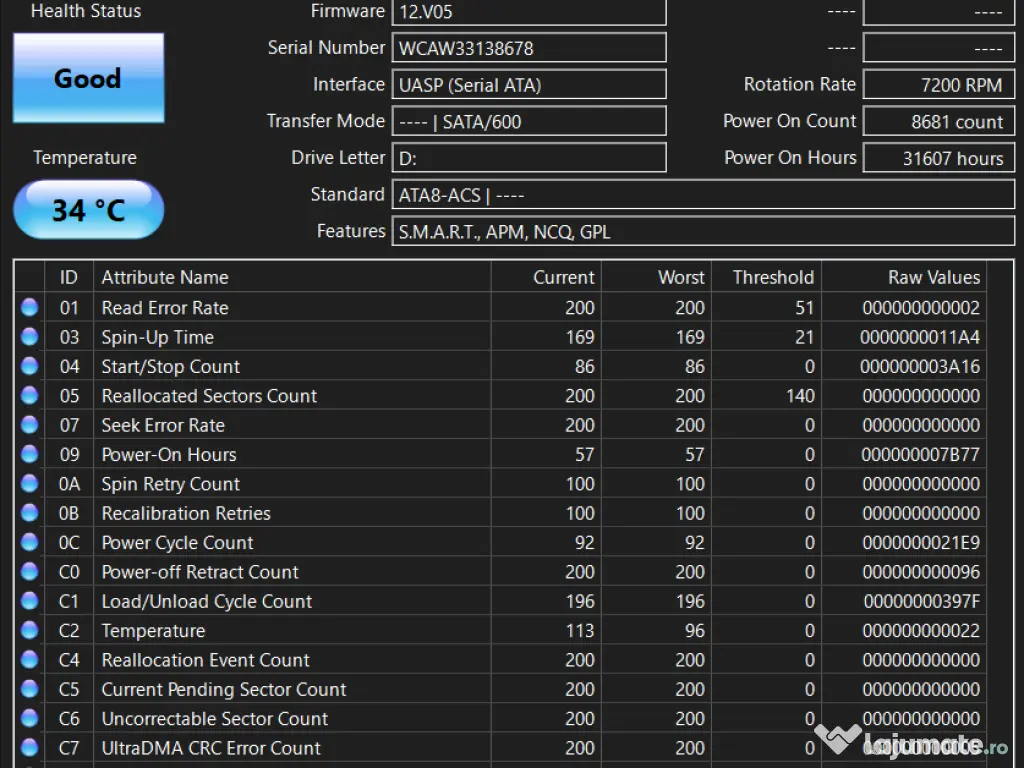Click the status orb beside Spin-Up Time
The width and height of the screenshot is (1024, 768).
[29, 337]
